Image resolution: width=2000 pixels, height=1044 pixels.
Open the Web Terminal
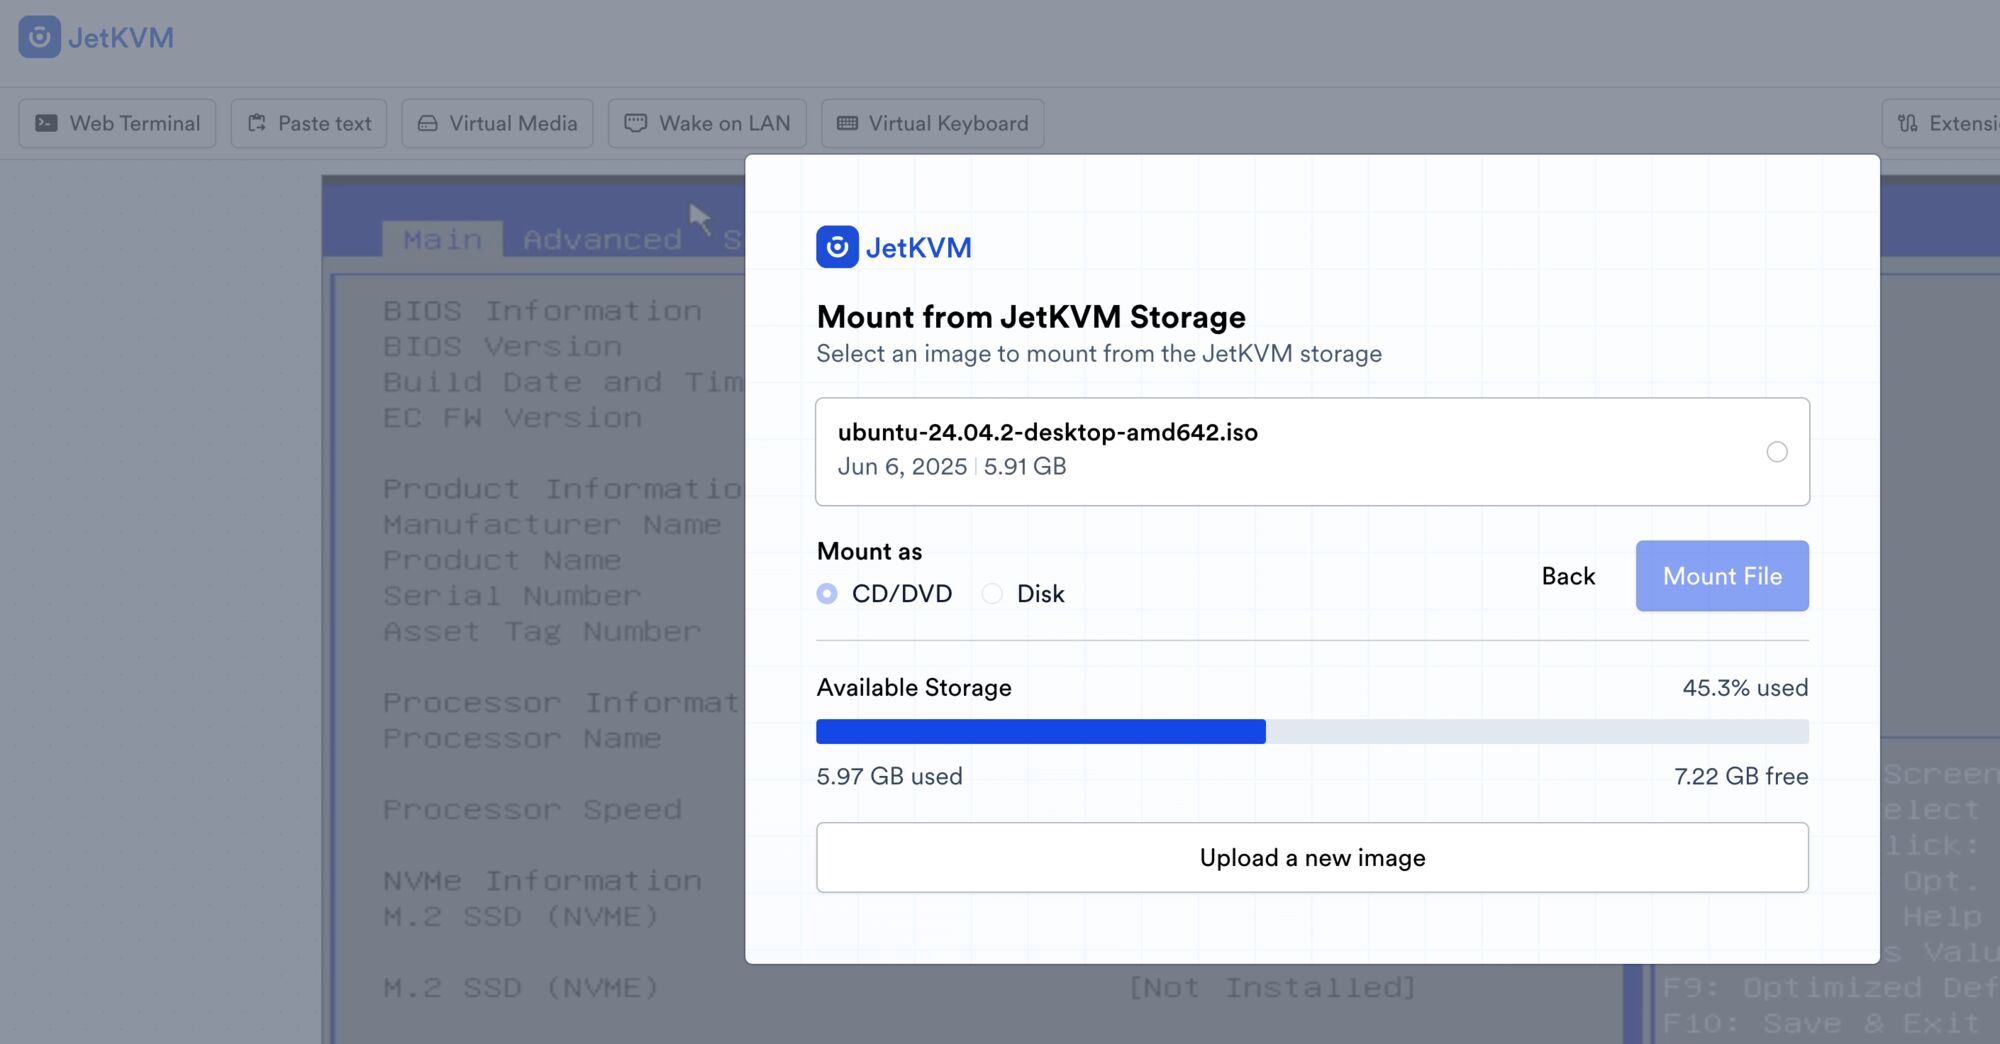(x=117, y=123)
